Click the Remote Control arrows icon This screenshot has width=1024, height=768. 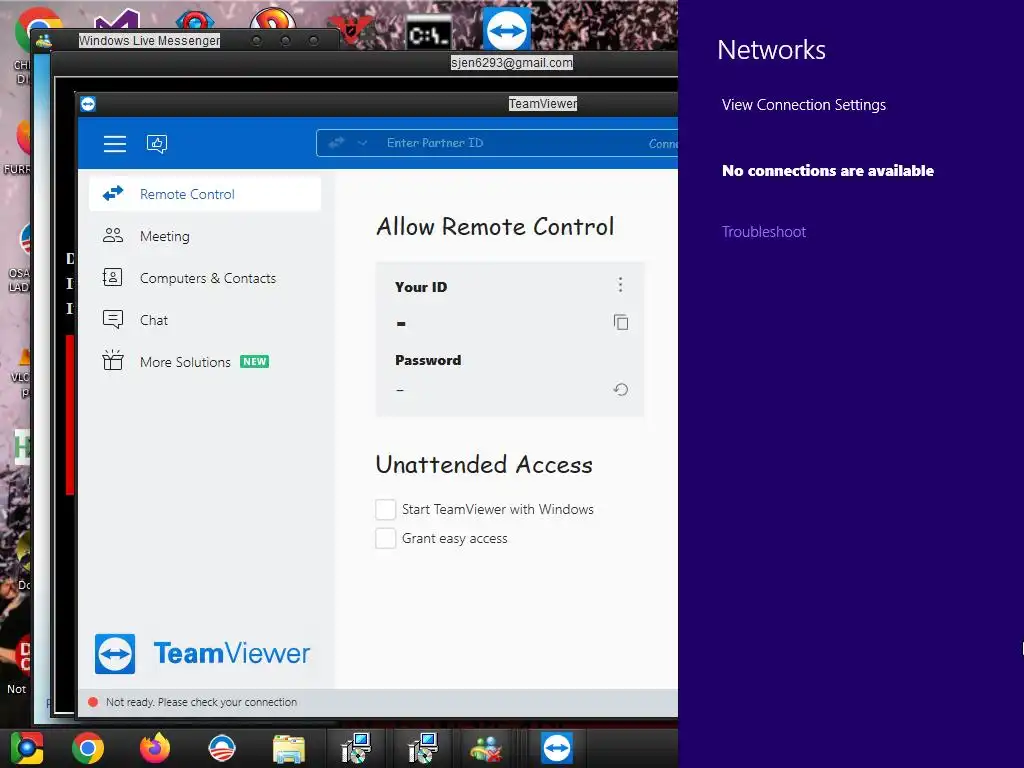click(113, 193)
